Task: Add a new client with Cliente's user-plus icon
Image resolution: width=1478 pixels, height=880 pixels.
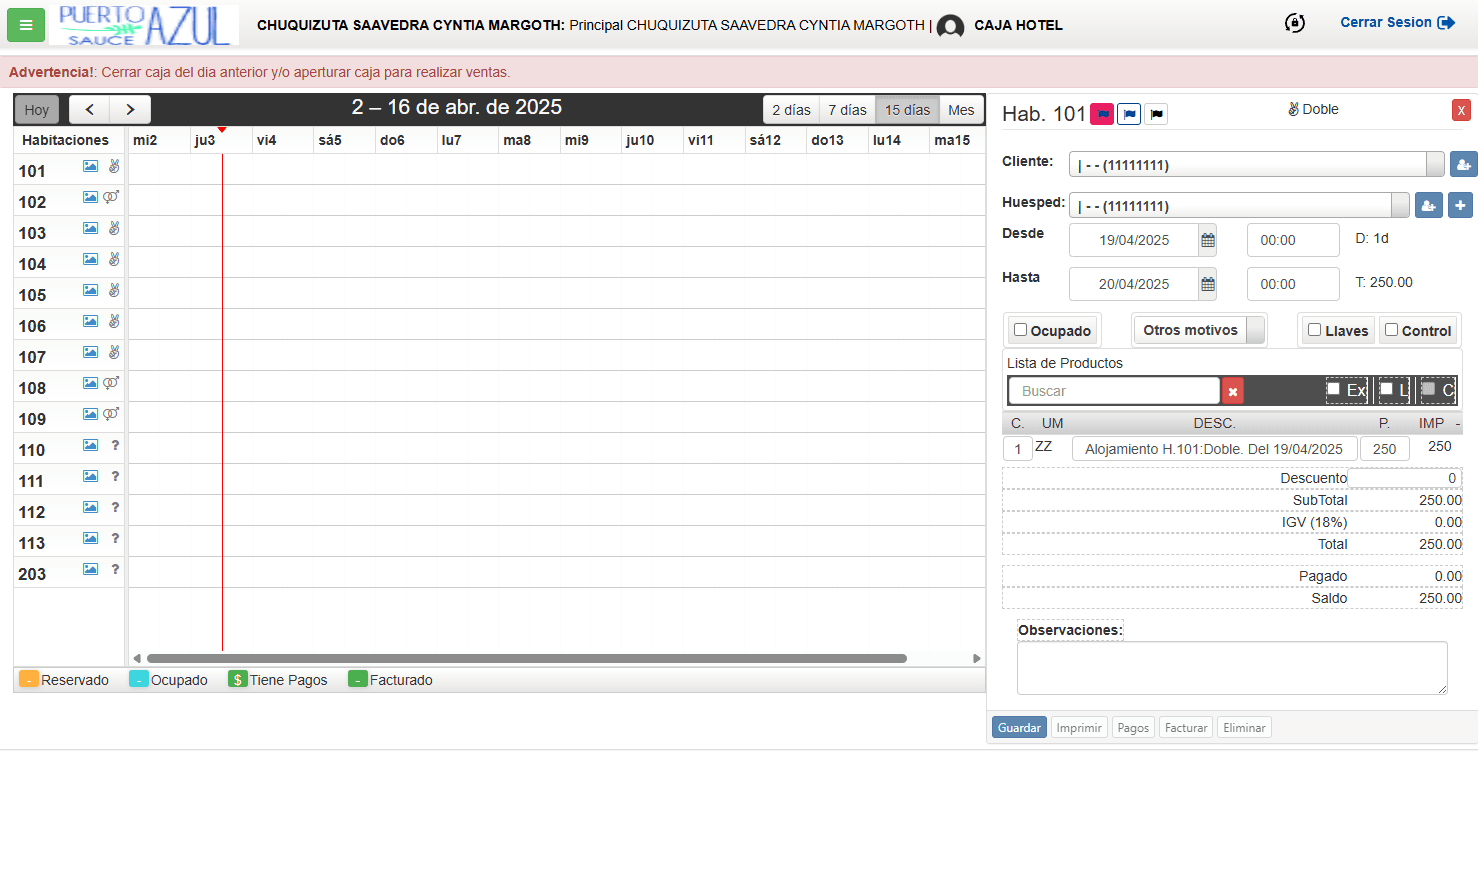Action: [1463, 164]
